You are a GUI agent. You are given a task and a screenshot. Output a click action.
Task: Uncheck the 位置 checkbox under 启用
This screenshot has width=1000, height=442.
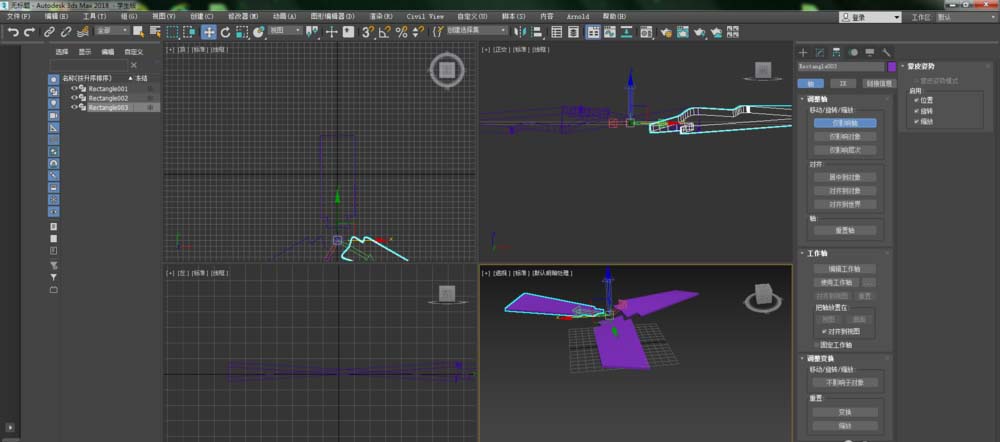pyautogui.click(x=915, y=100)
